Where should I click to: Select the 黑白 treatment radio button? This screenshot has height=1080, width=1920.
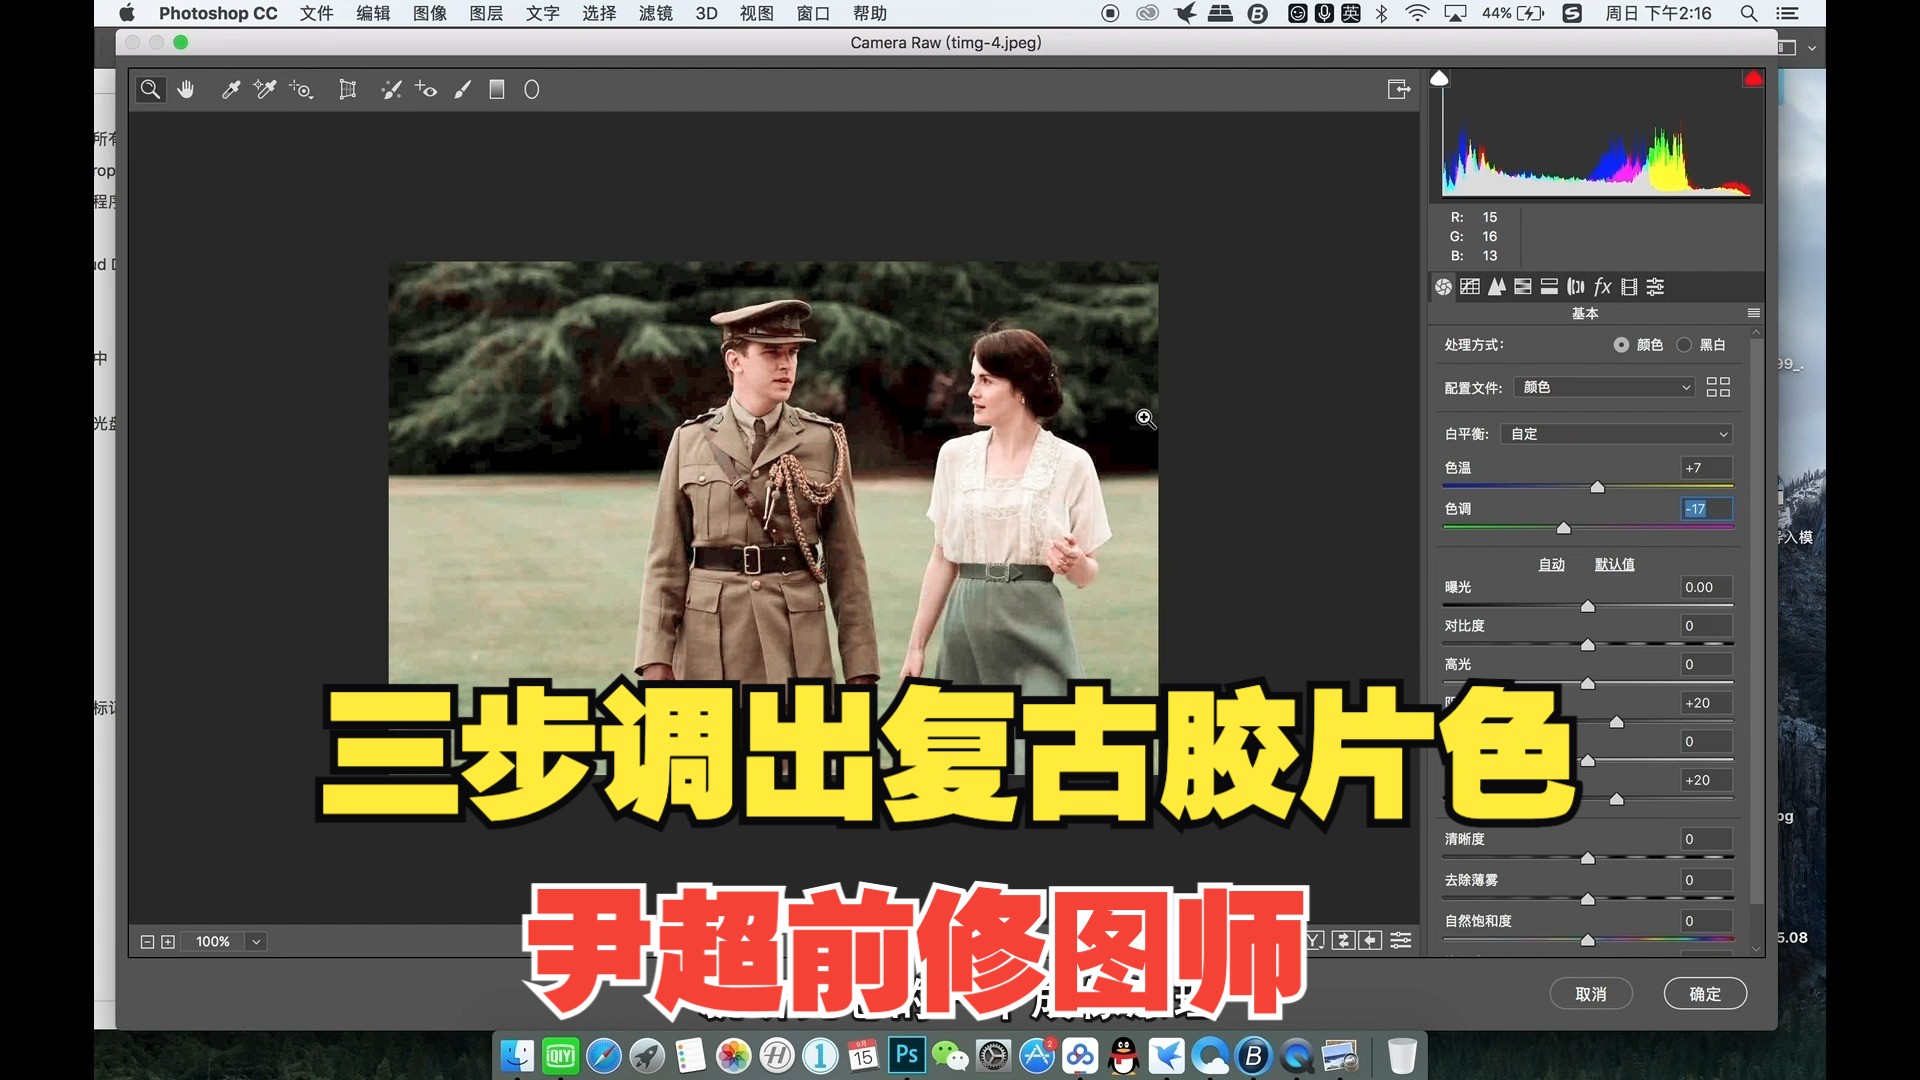click(1685, 345)
